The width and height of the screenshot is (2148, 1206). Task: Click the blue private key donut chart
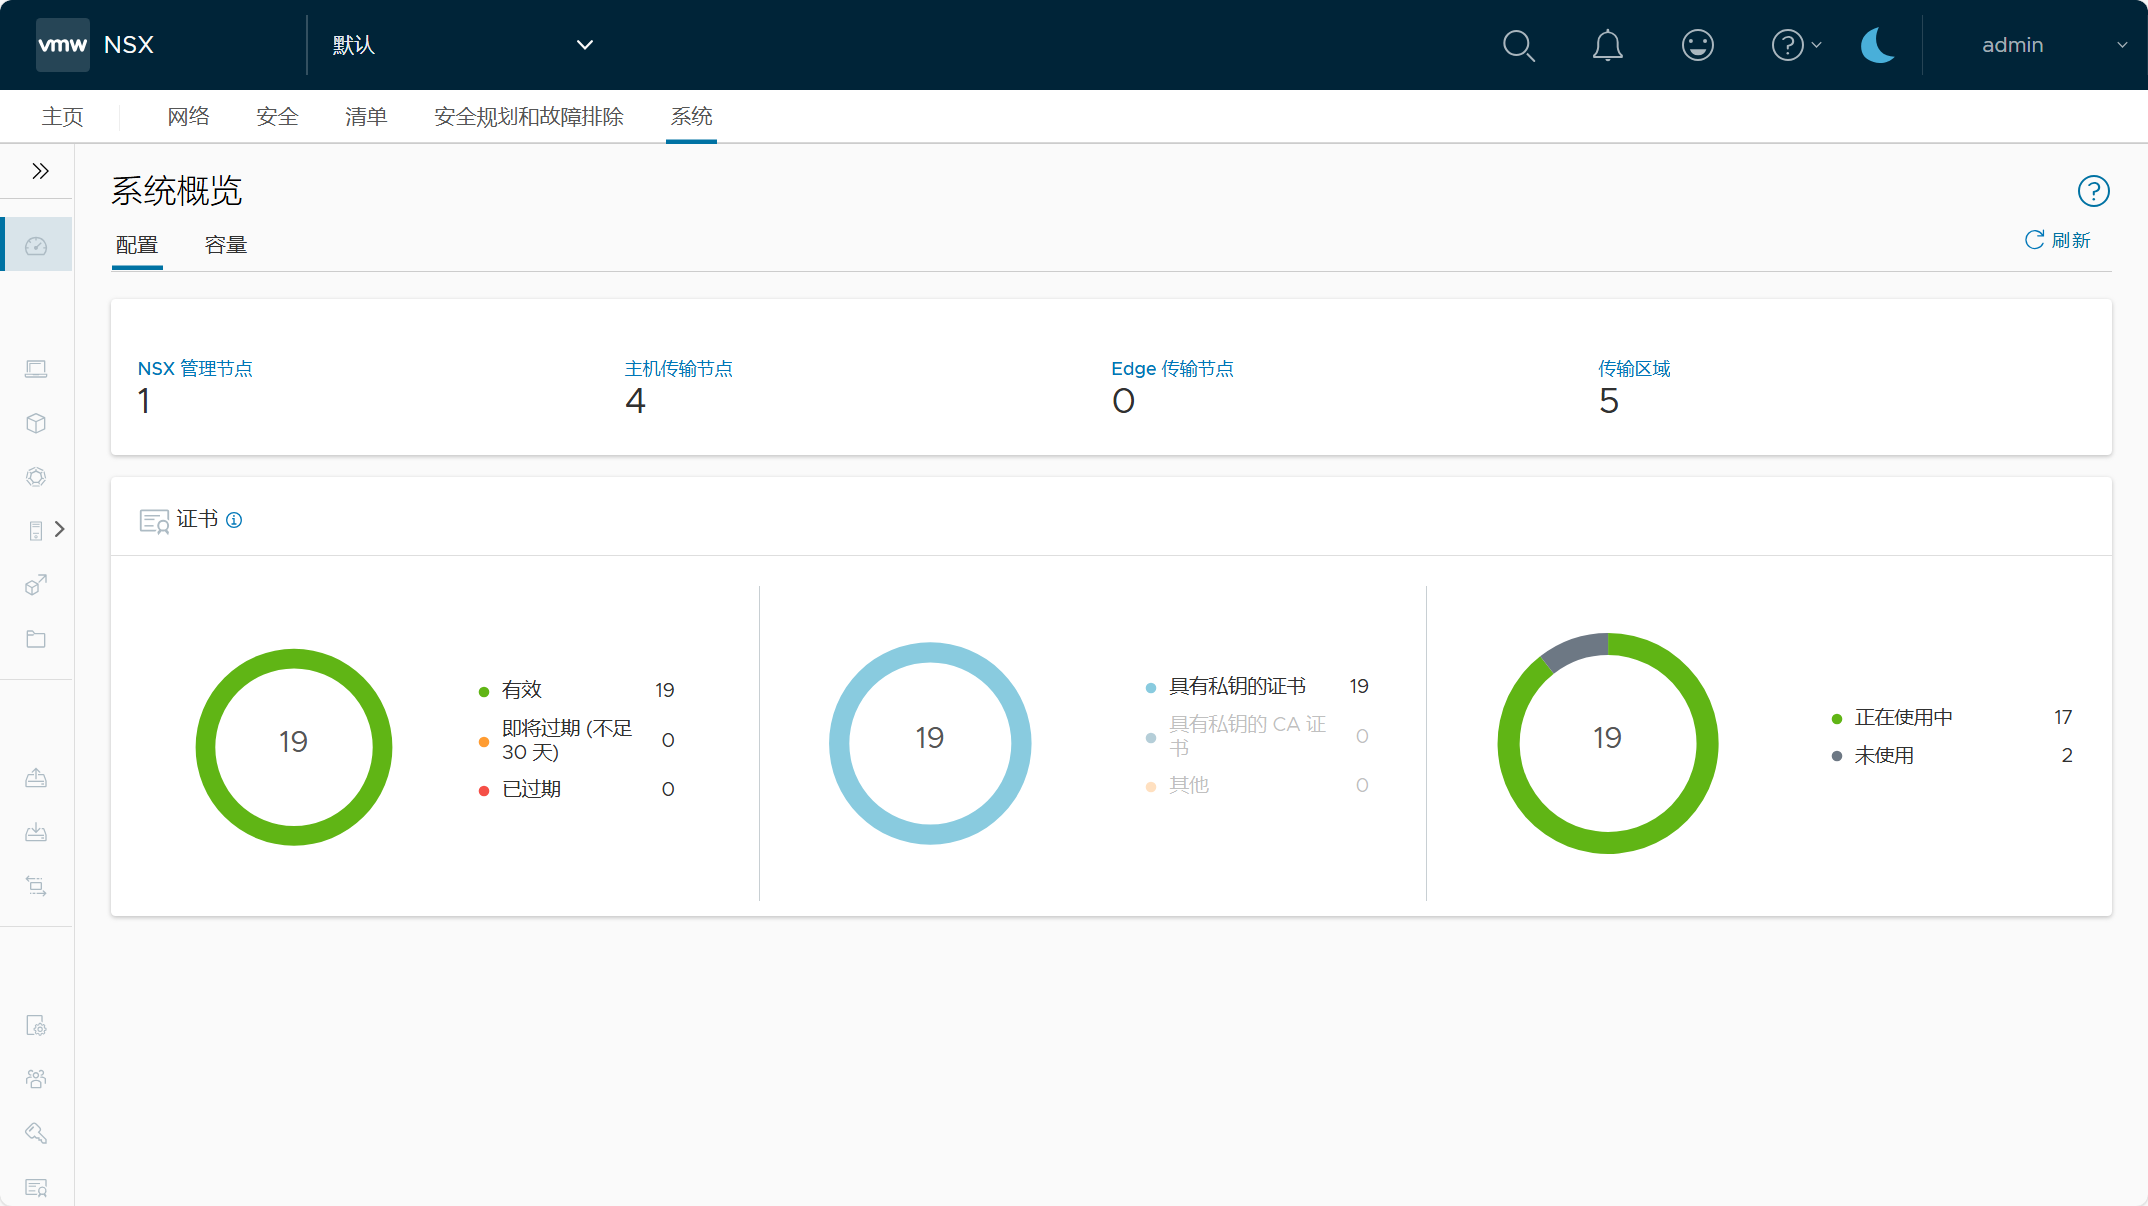pos(930,743)
